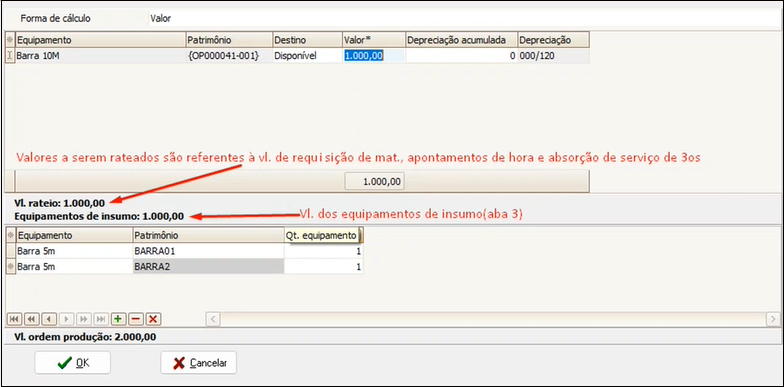
Task: Select the Valor cell showing 1.000,00
Action: pos(374,56)
